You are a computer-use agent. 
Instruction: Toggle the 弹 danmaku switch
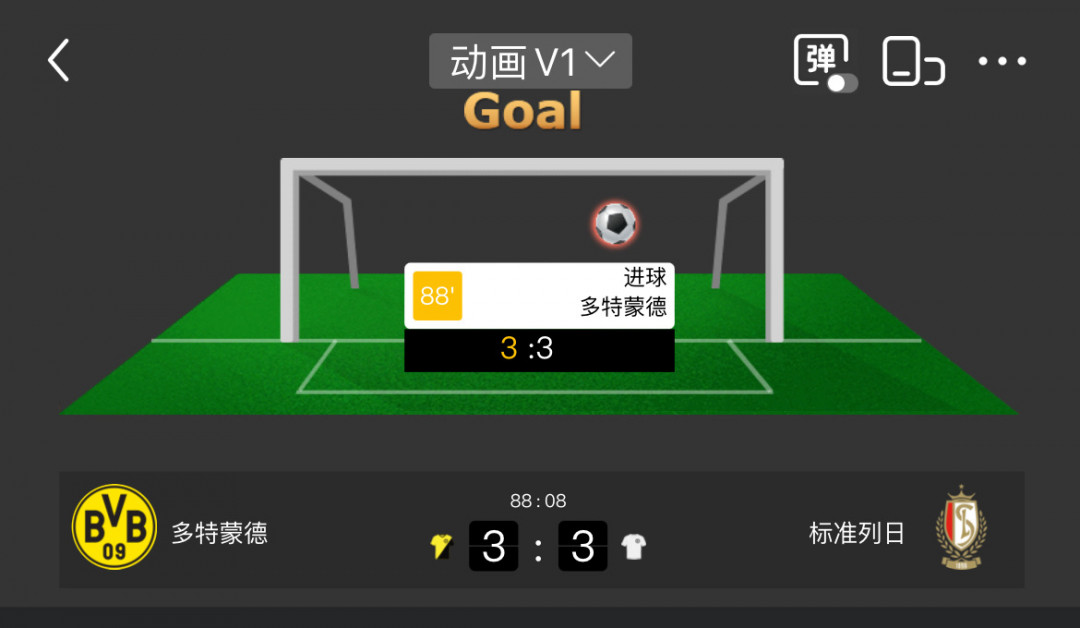click(825, 63)
